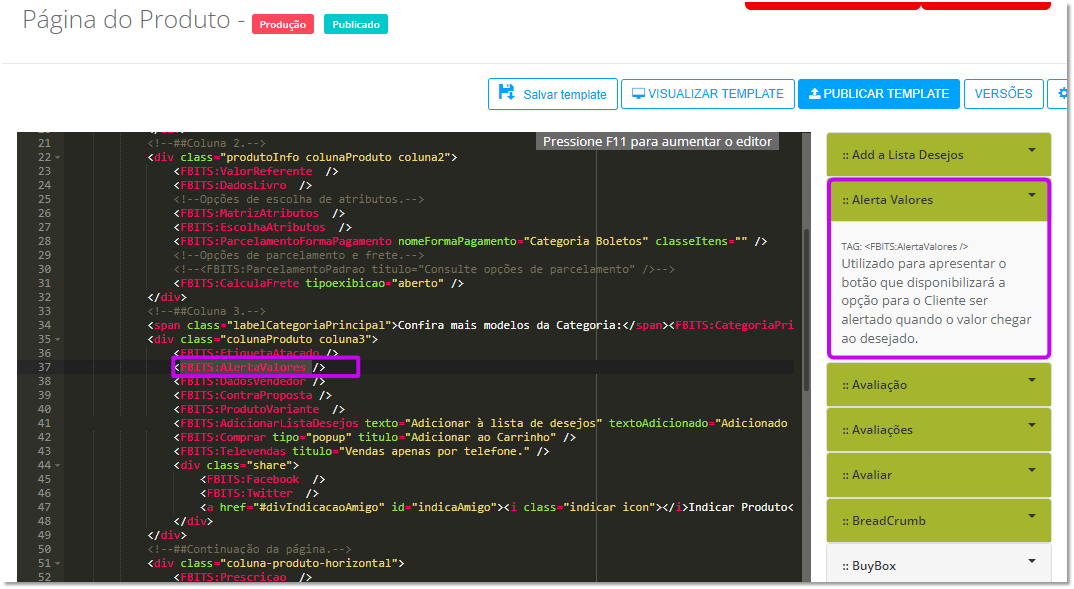Click the commented FBITS:ParcelamentoPadrao line
1074x589 pixels.
pos(425,269)
